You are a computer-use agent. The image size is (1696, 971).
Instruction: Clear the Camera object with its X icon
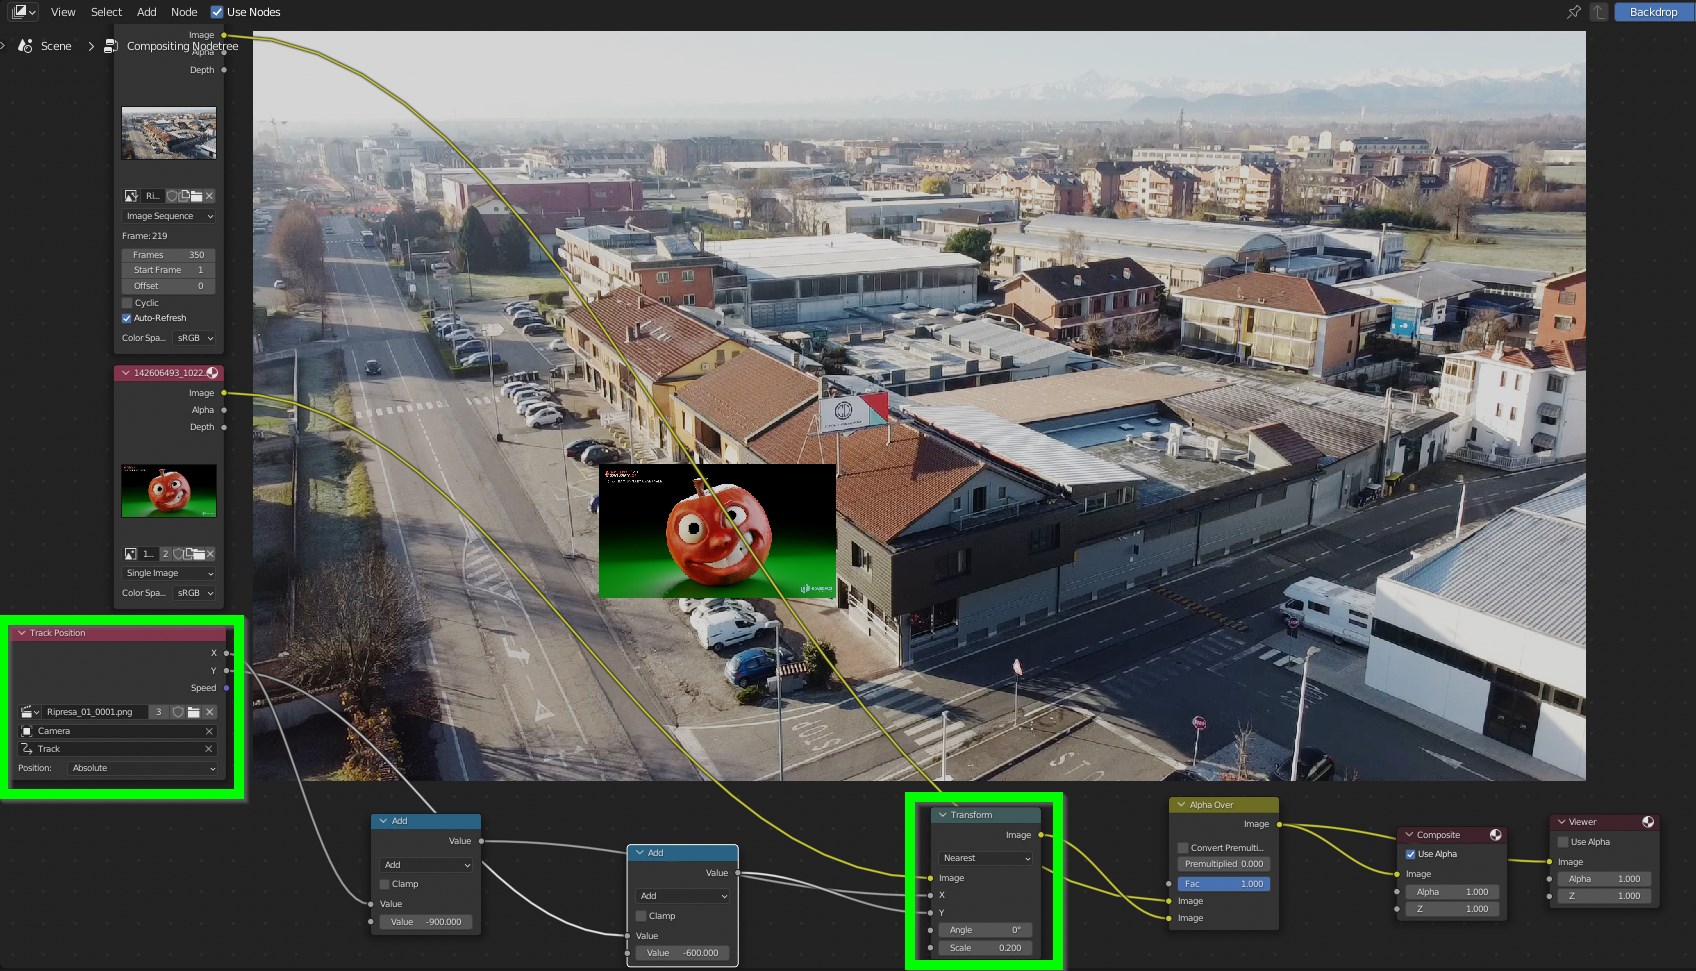[x=208, y=731]
